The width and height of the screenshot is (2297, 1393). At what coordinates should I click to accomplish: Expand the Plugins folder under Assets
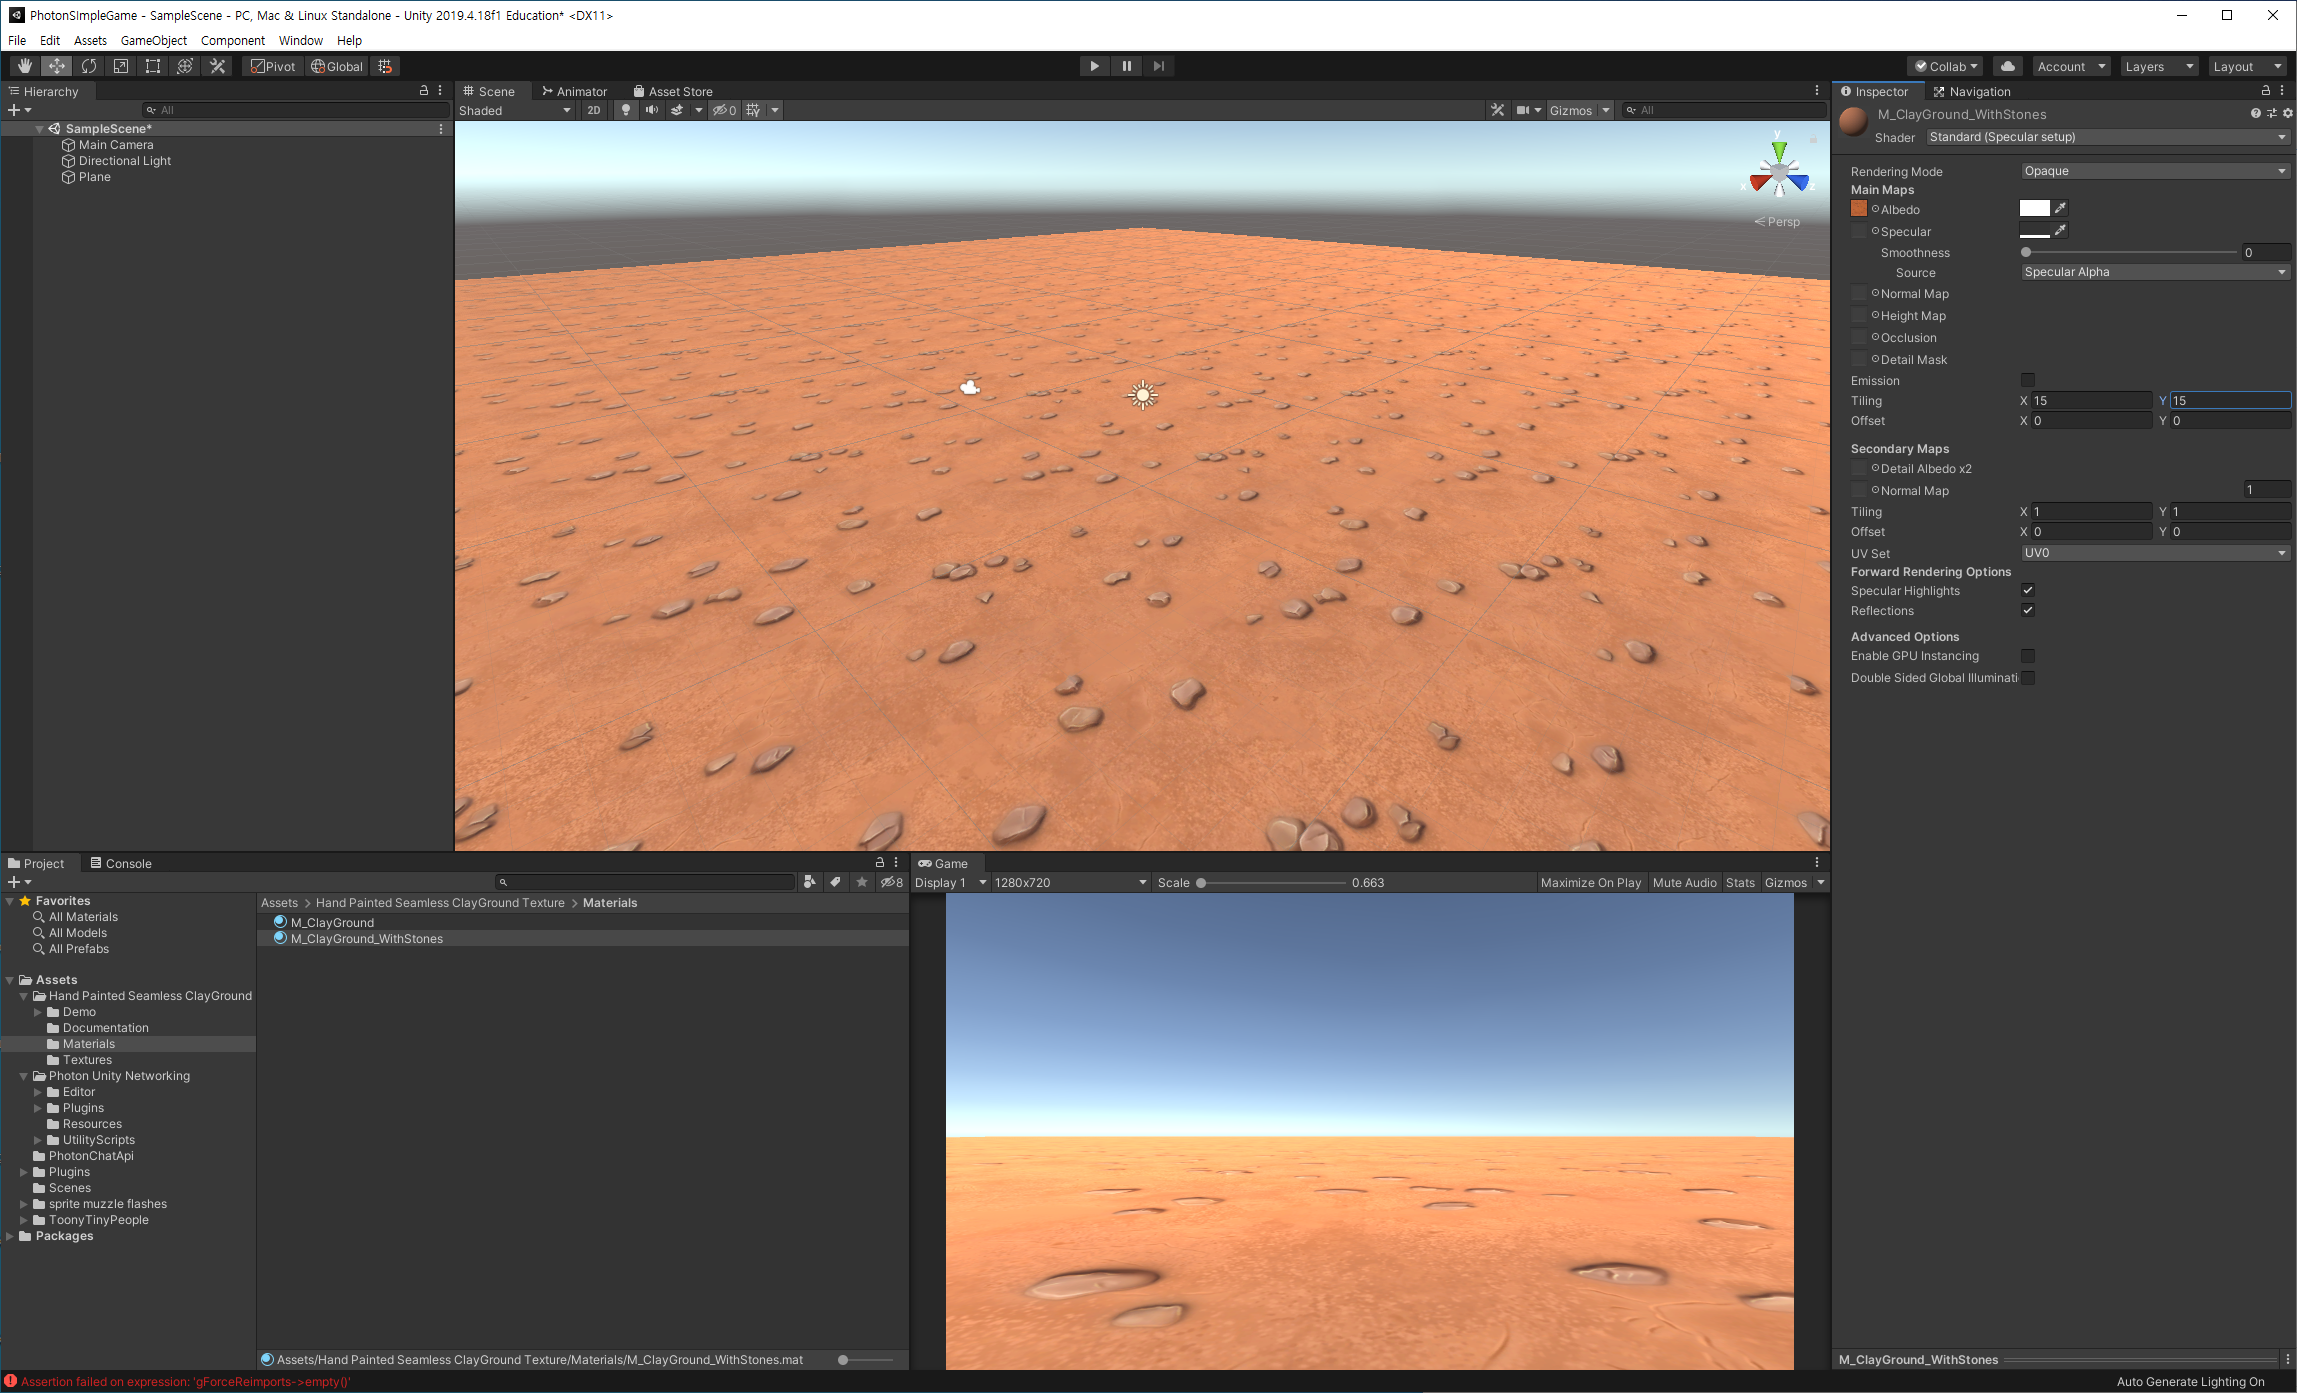(x=24, y=1172)
